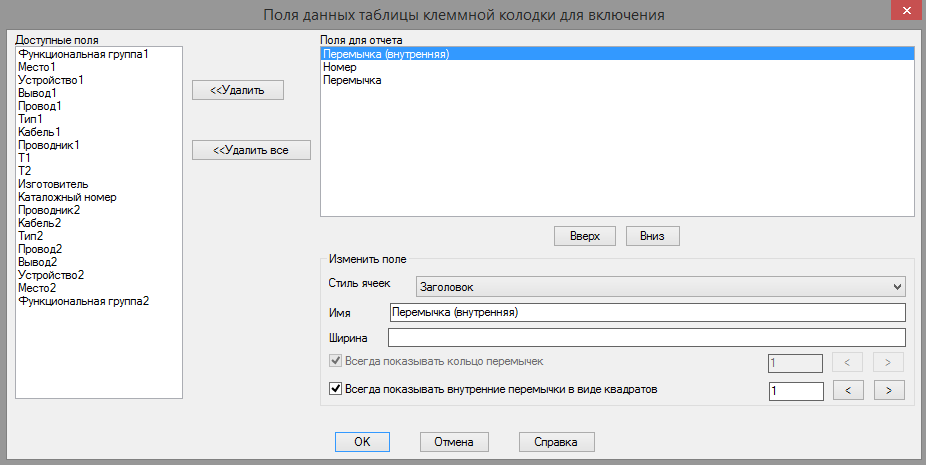926x465 pixels.
Task: Select T2 in available fields
Action: 99,171
